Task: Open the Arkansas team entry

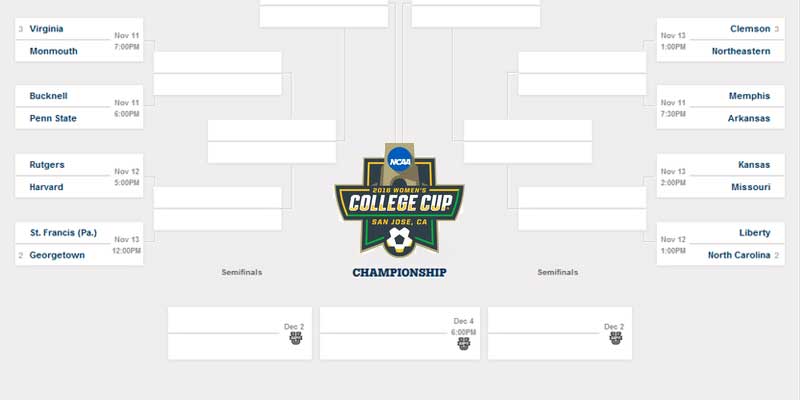Action: [749, 118]
